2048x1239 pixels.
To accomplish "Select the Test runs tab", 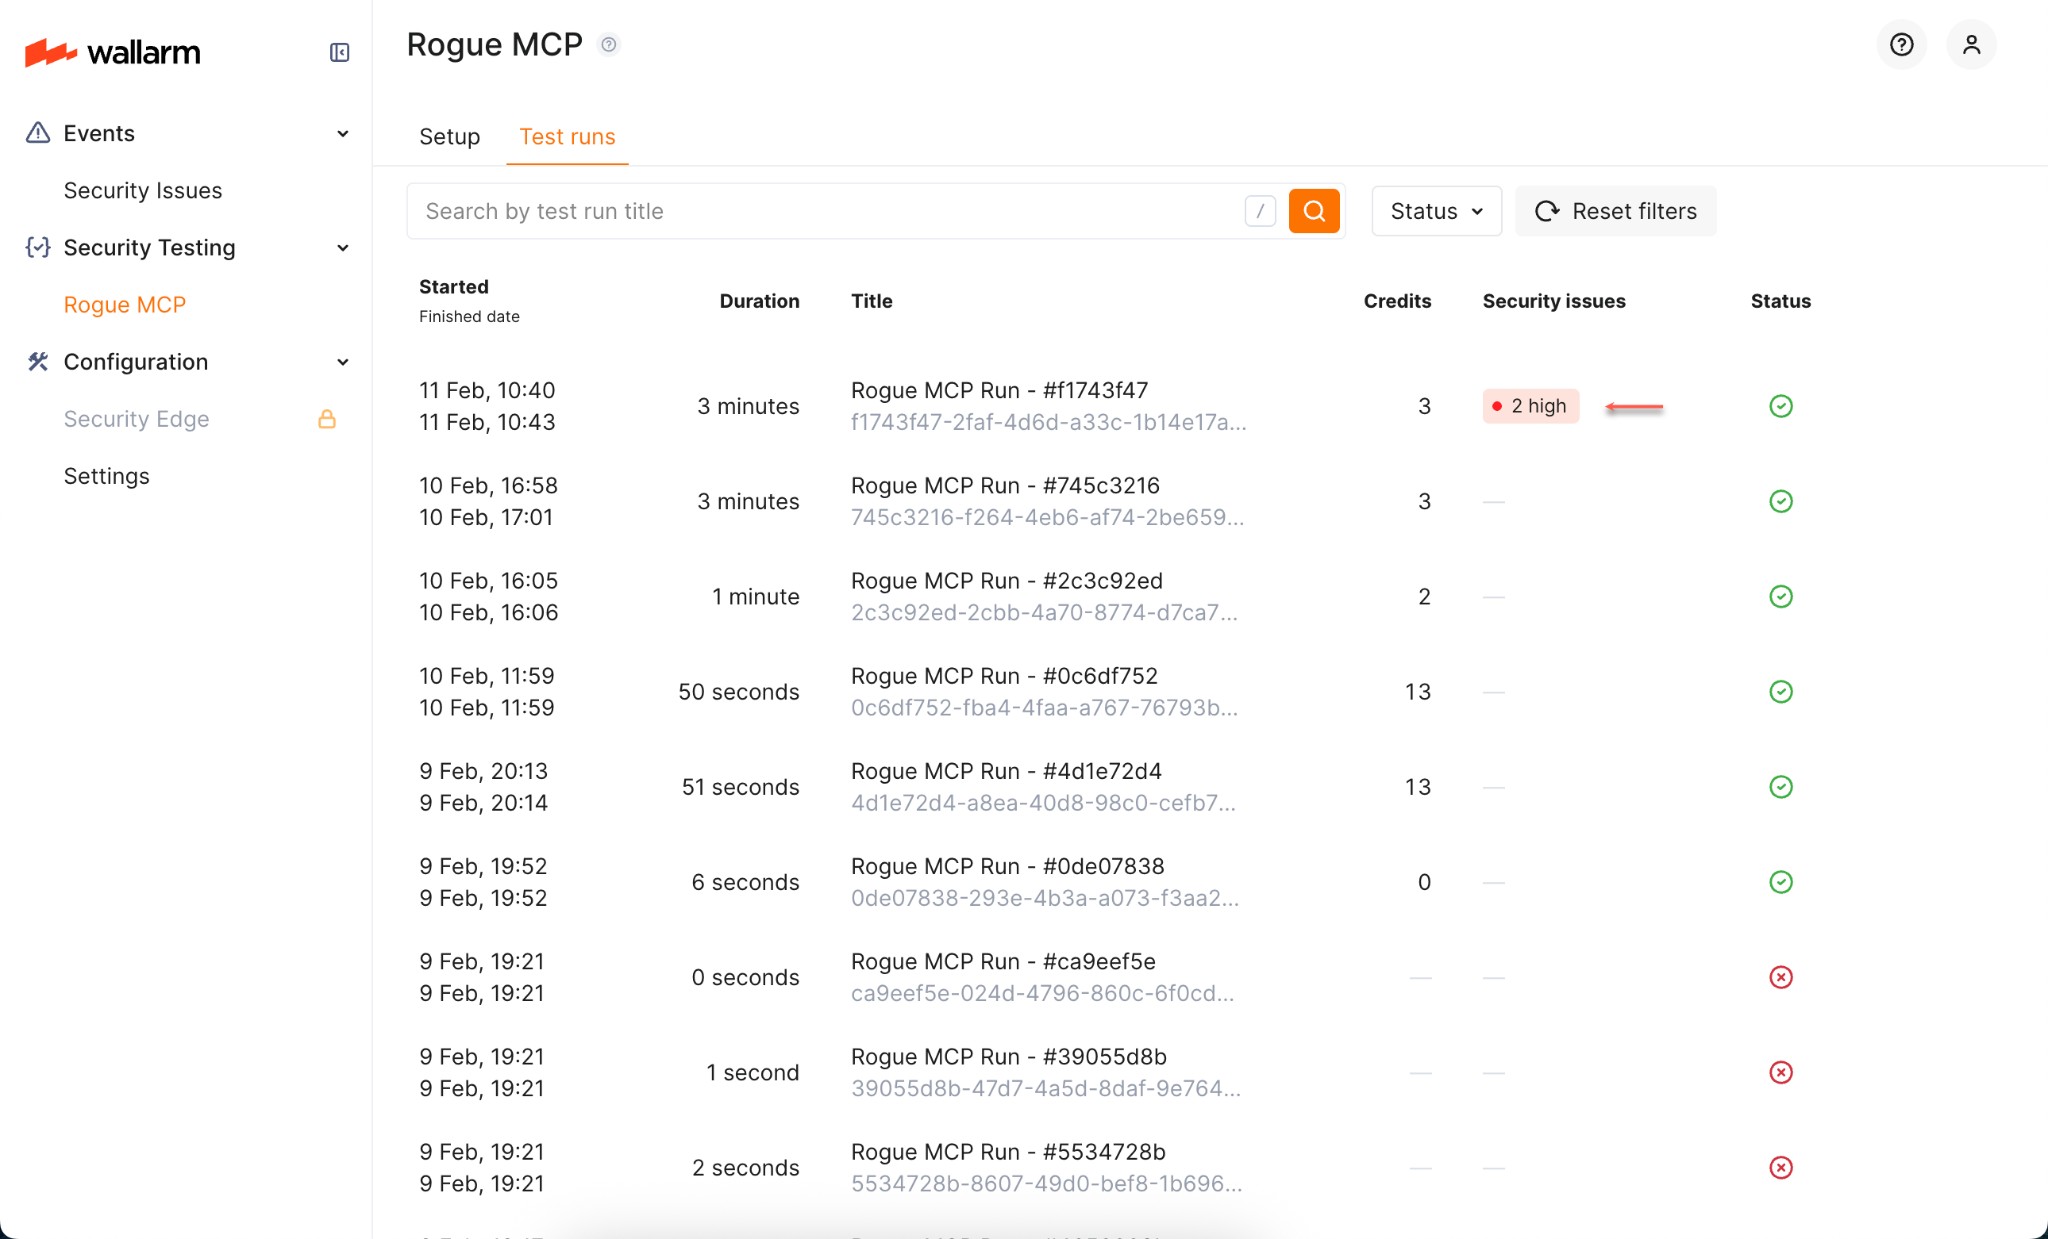I will [566, 136].
